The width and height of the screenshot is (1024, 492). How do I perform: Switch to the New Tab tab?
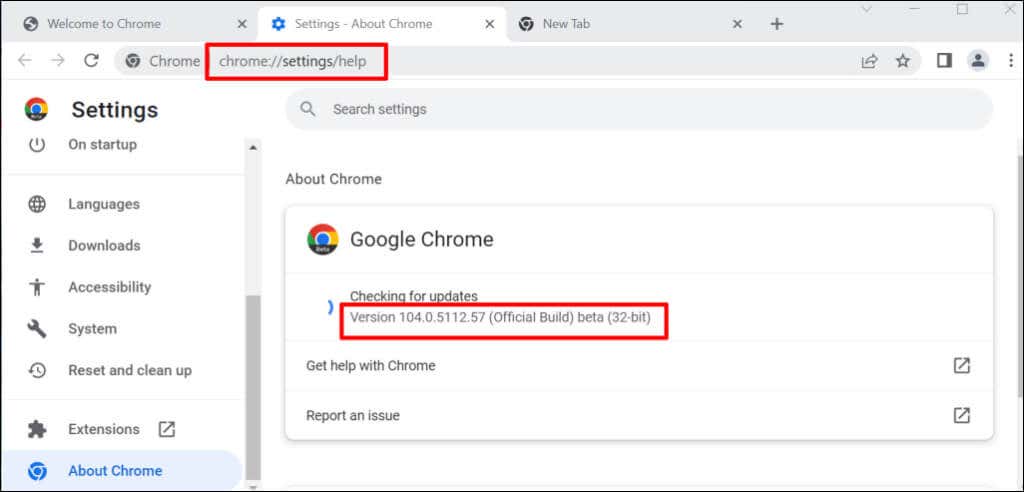tap(620, 24)
